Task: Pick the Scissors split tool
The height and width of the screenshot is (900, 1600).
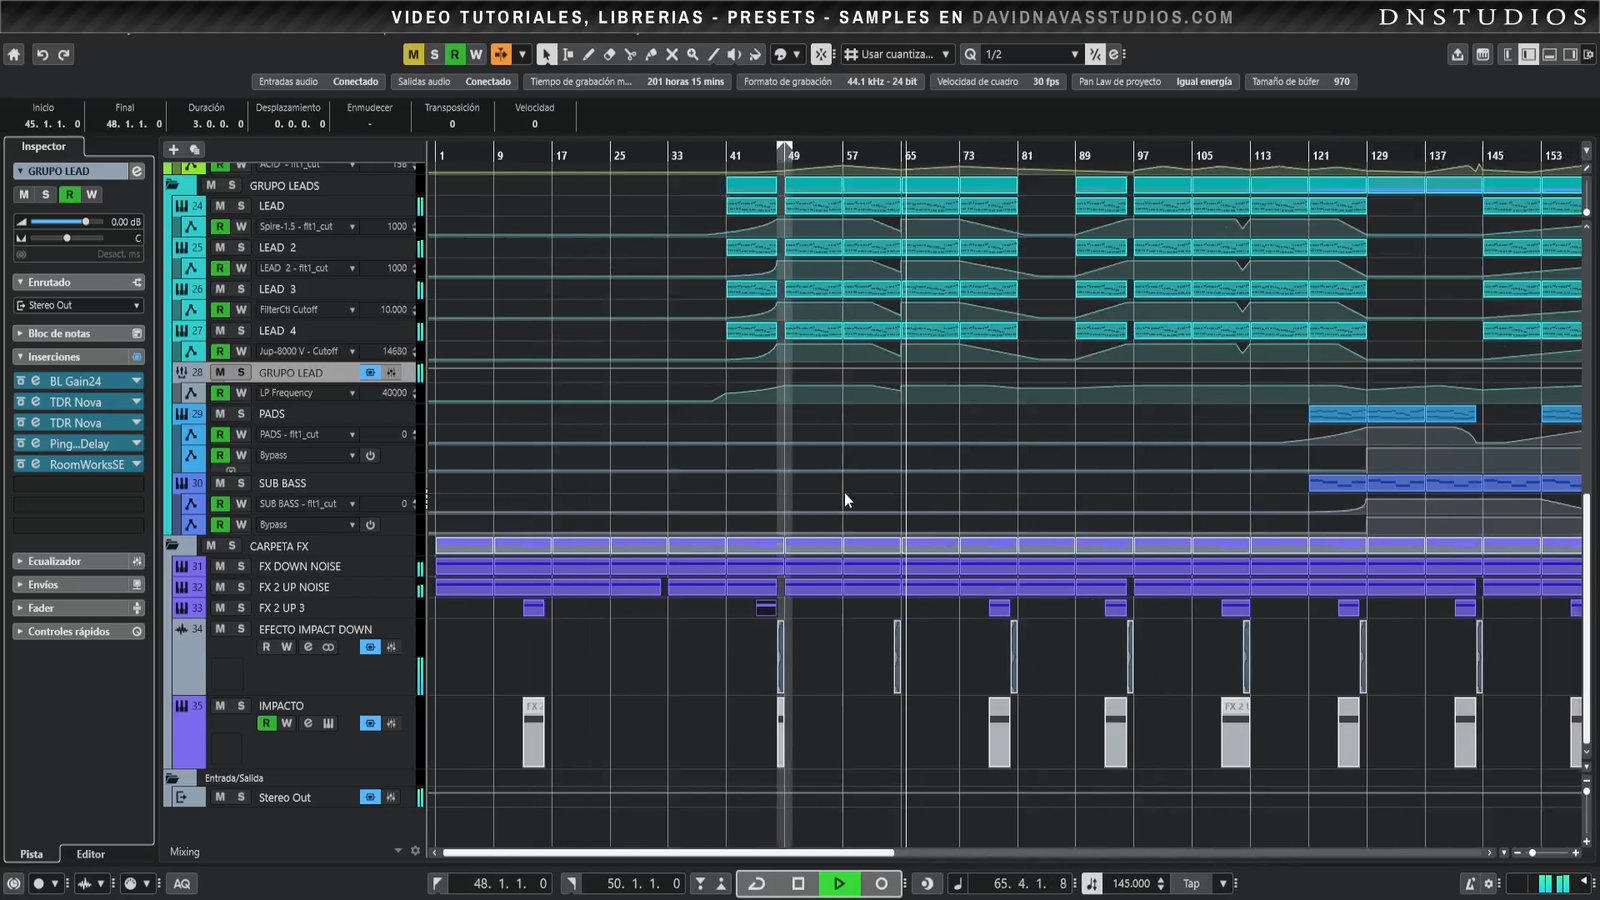Action: 630,55
